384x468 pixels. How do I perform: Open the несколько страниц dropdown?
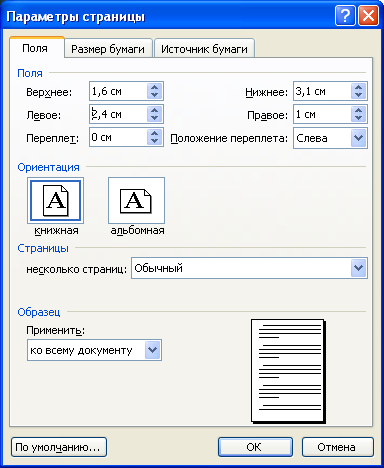(358, 268)
